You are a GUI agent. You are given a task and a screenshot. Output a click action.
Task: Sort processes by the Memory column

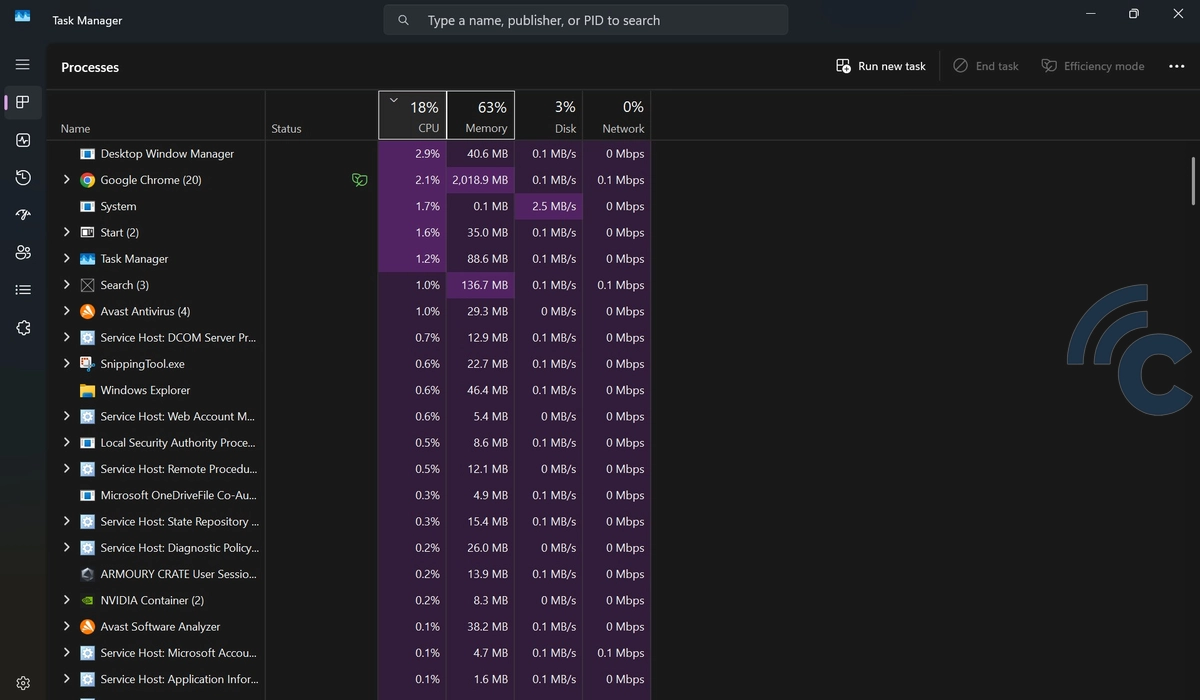point(481,116)
